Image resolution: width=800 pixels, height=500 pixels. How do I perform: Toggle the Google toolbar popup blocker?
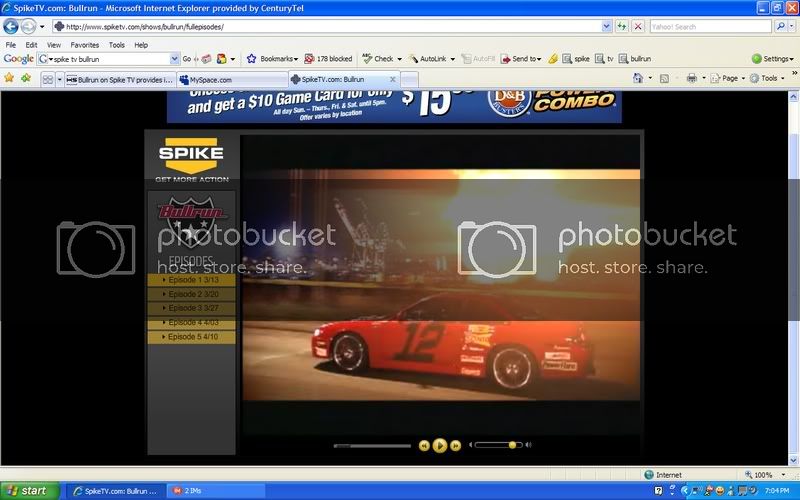click(x=328, y=59)
